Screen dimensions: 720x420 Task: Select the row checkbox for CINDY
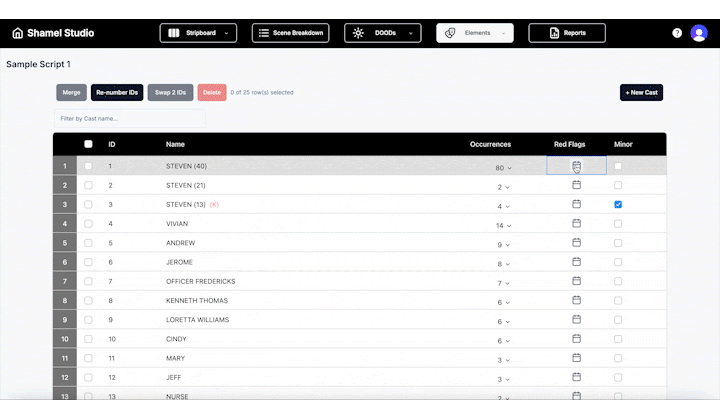(88, 339)
